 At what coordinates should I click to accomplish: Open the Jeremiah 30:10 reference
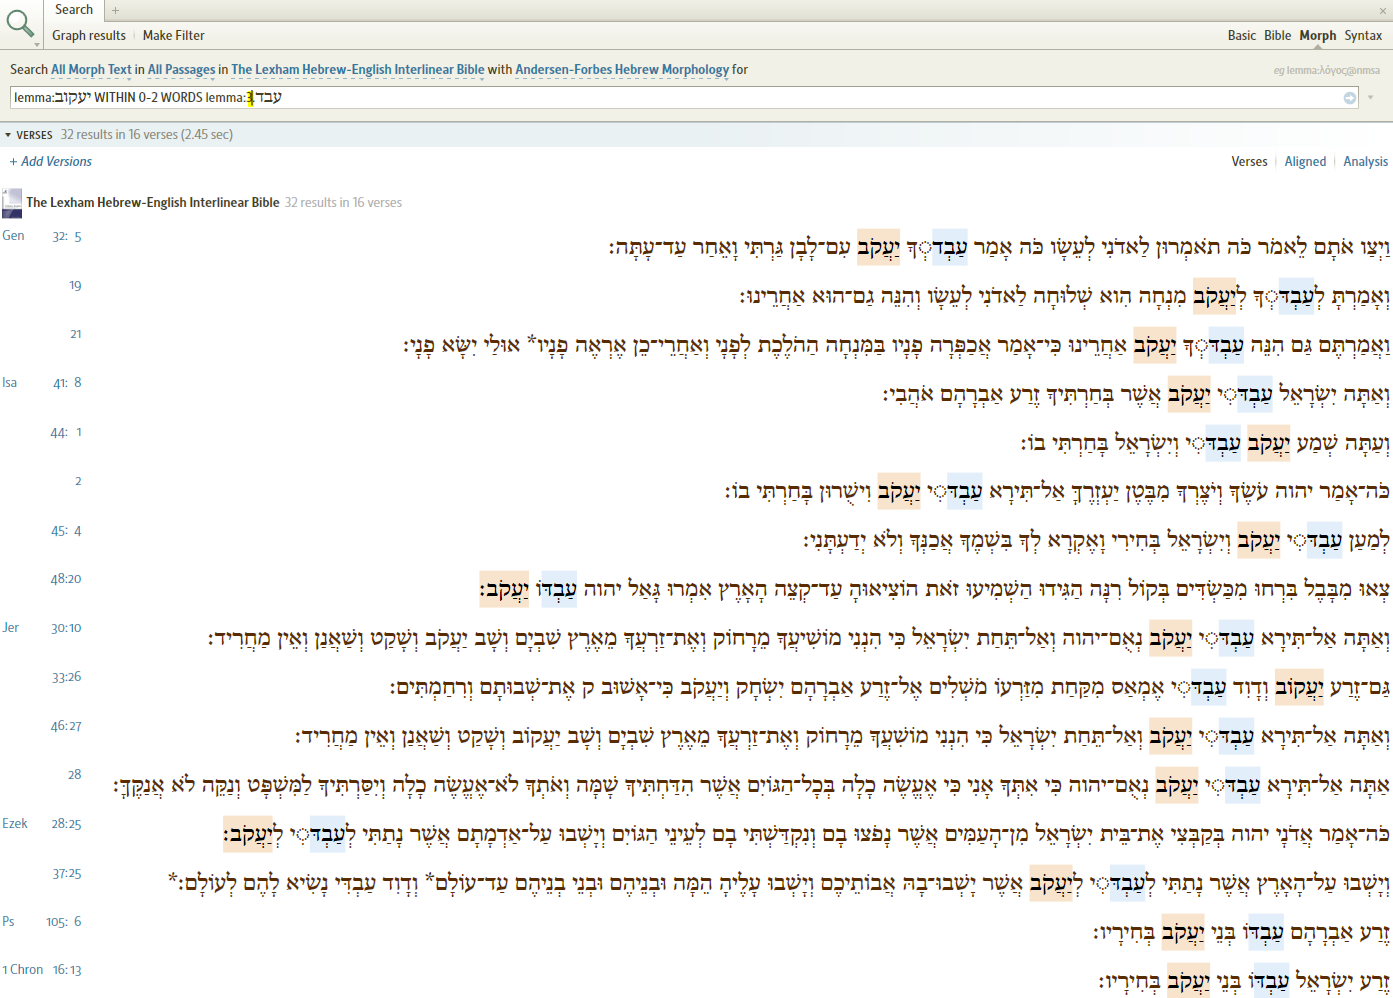click(66, 628)
